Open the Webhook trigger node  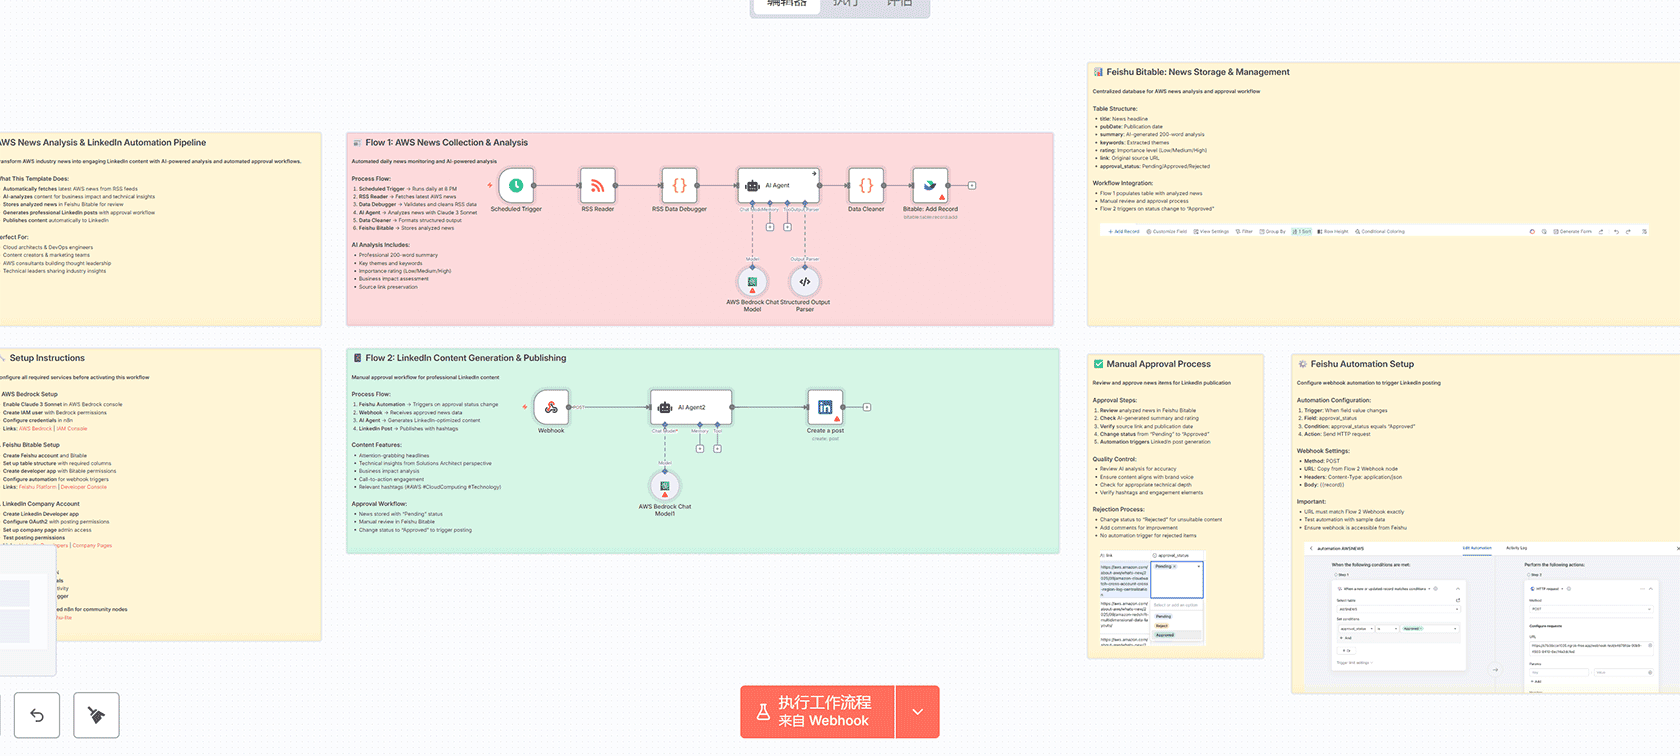(x=551, y=407)
